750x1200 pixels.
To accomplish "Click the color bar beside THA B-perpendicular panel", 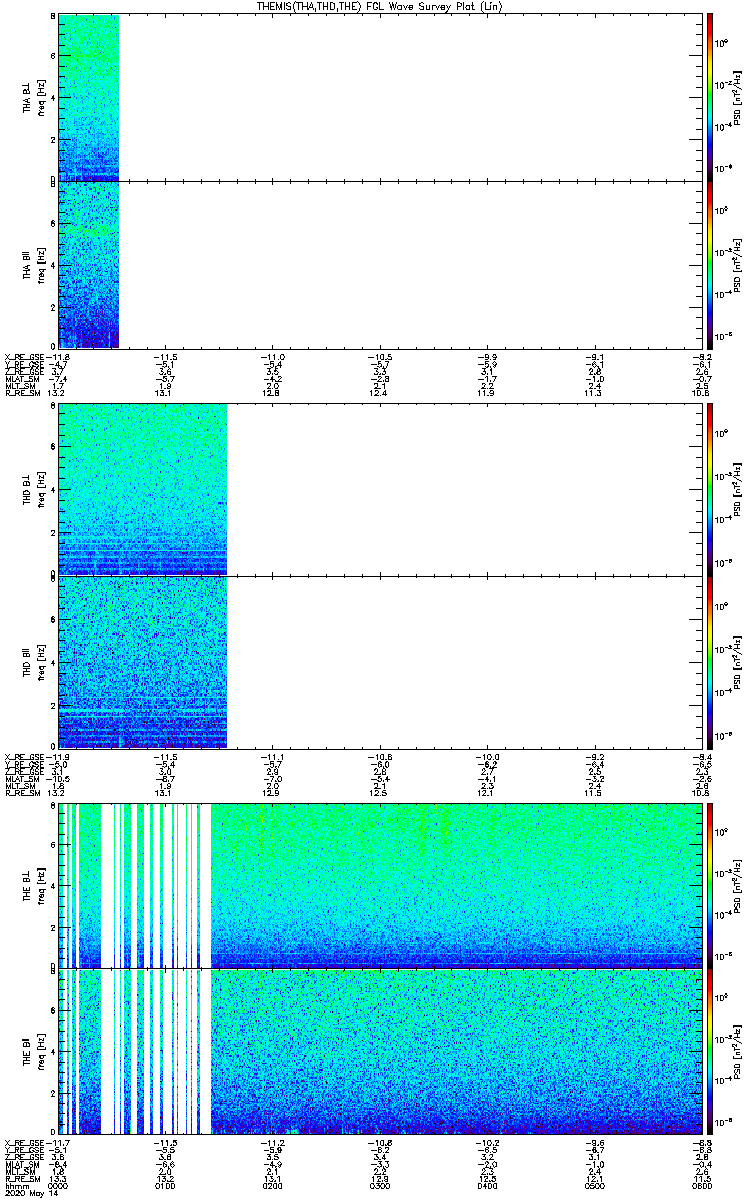I will click(x=710, y=97).
